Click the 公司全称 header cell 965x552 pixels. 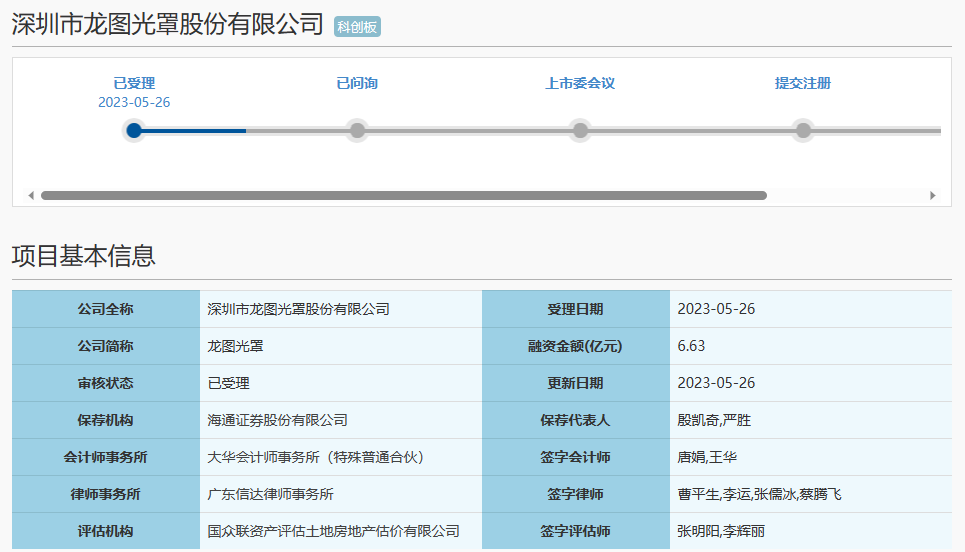tap(106, 309)
